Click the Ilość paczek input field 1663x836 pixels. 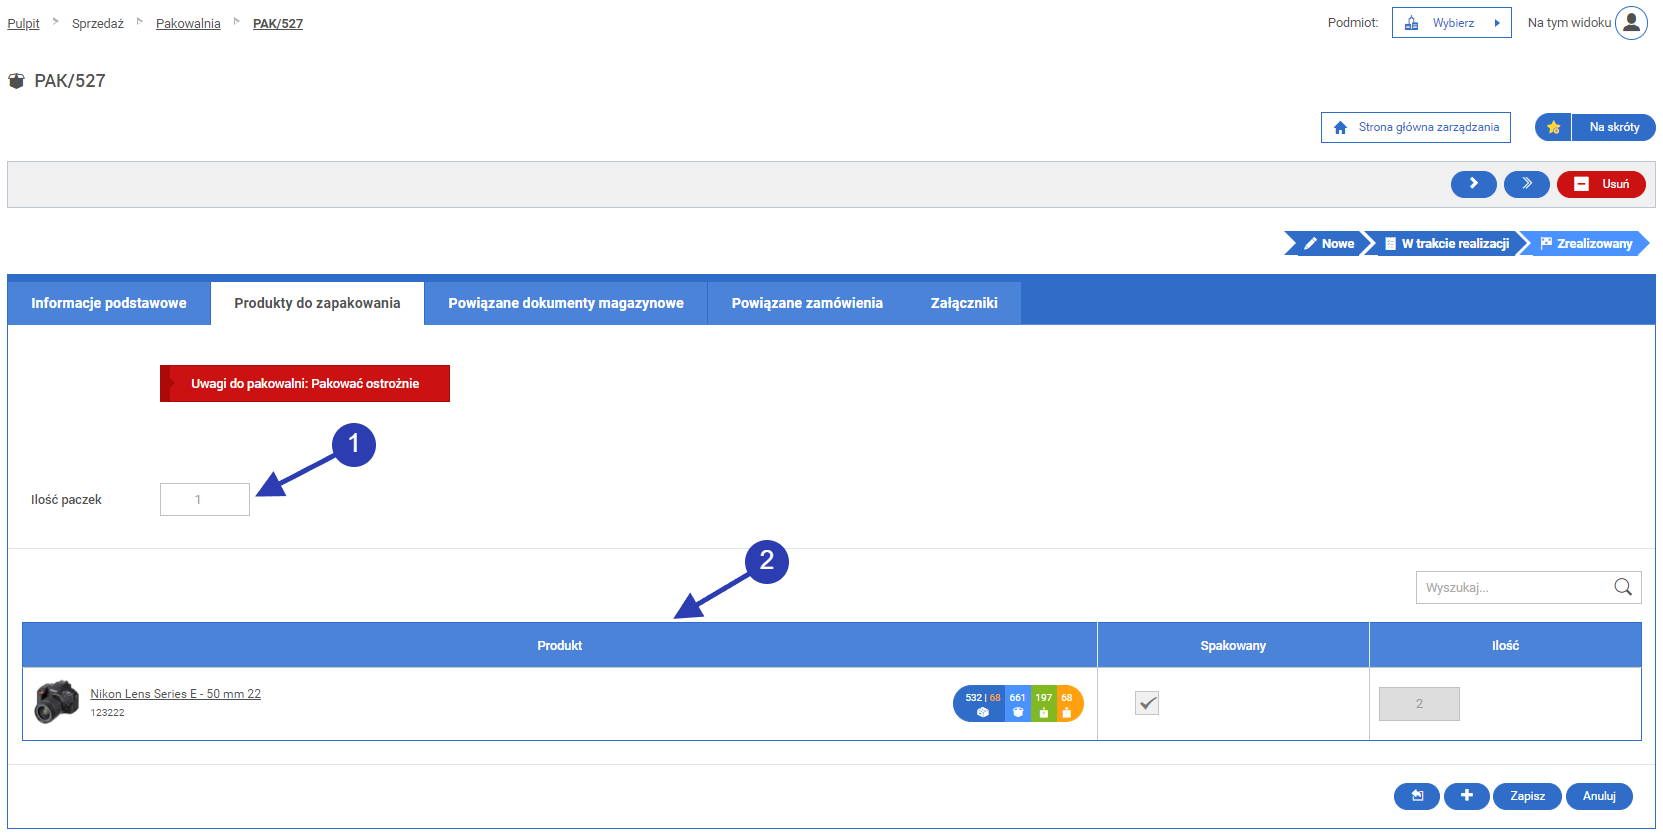[204, 500]
